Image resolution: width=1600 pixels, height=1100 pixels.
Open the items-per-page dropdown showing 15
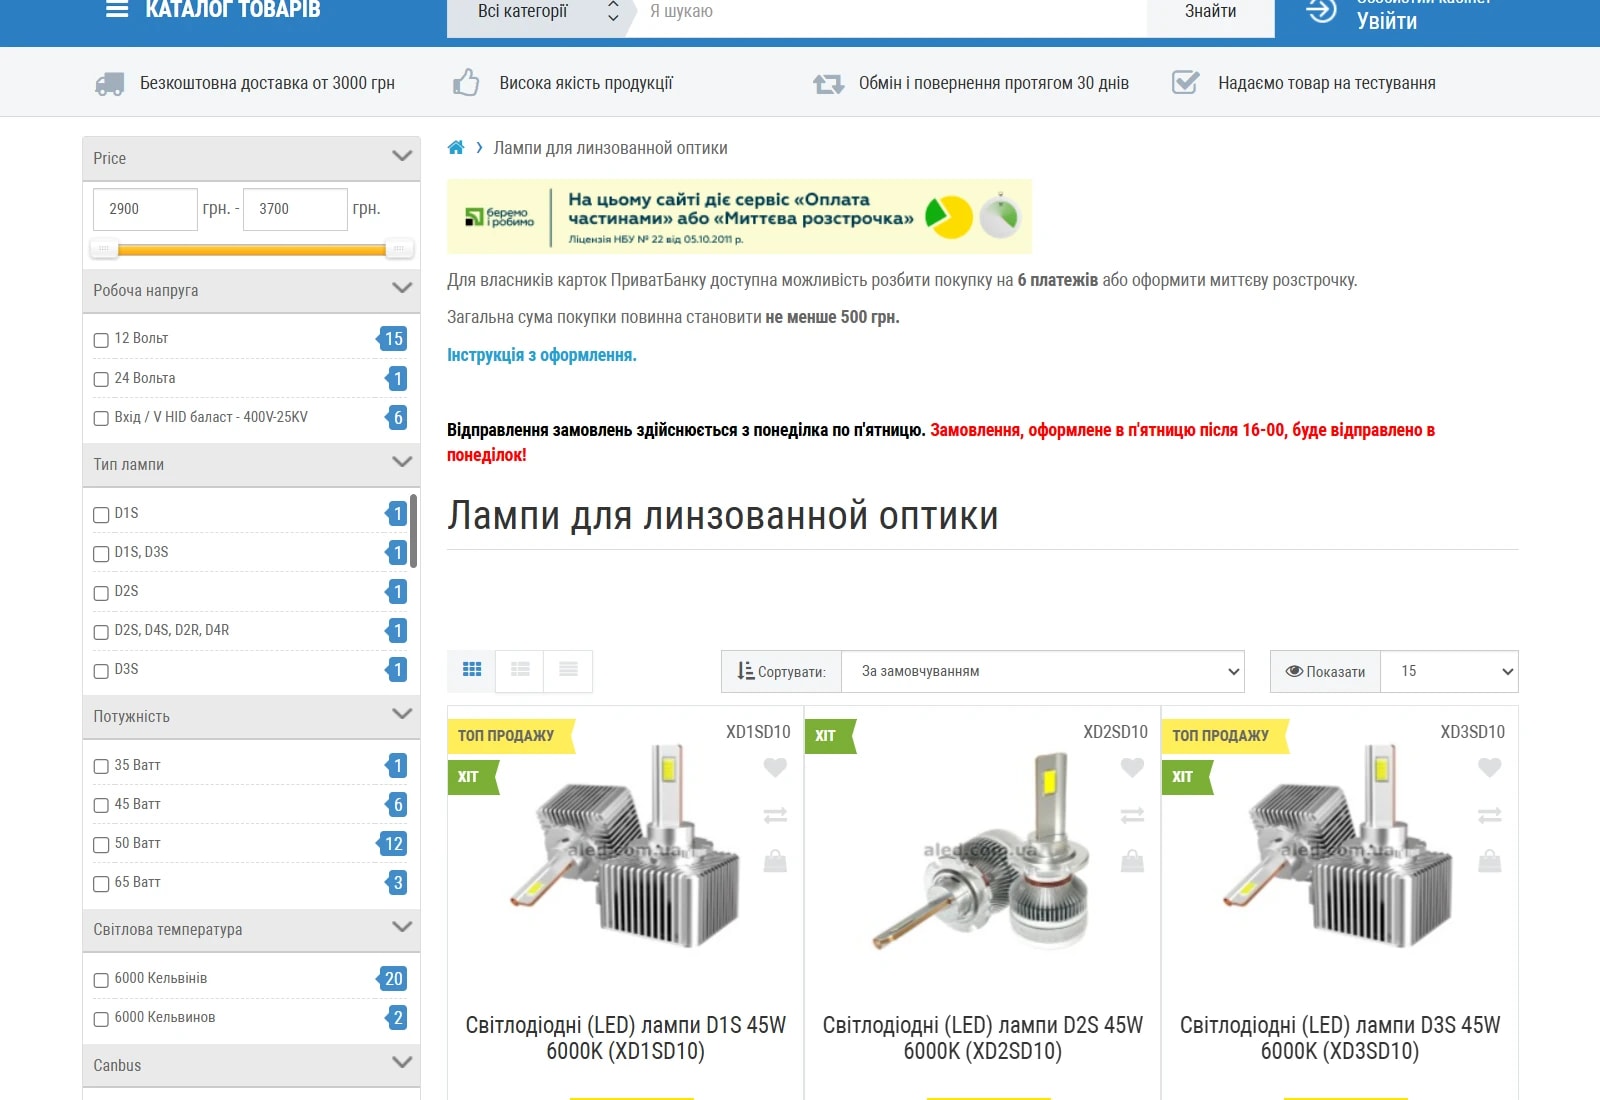coord(1449,671)
